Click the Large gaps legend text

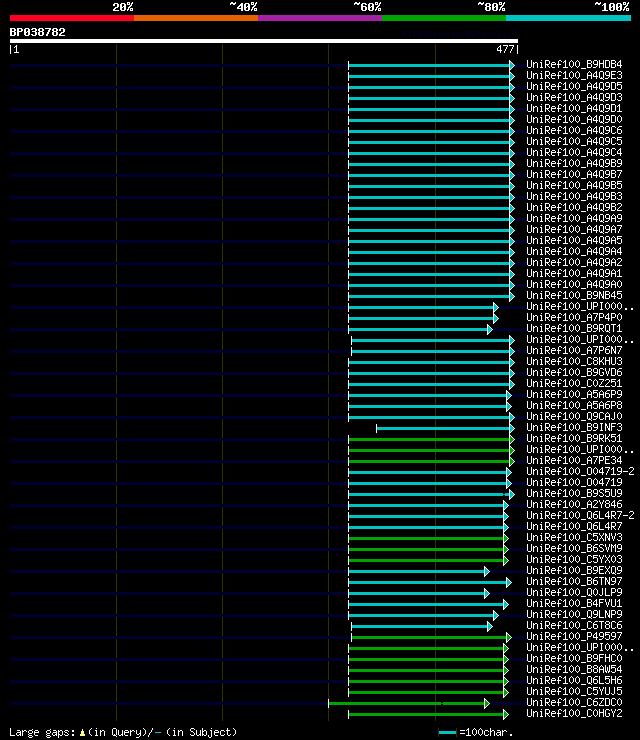point(123,732)
